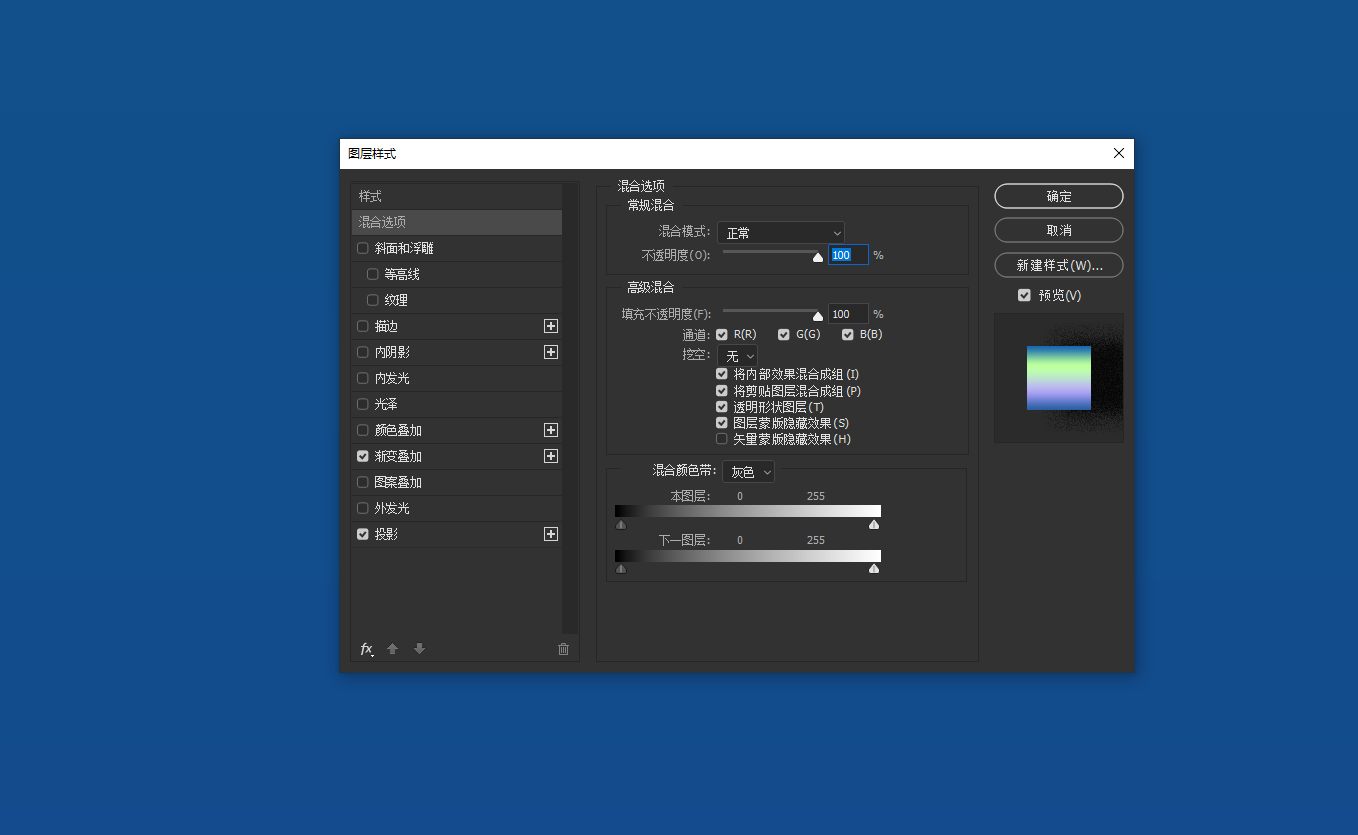The width and height of the screenshot is (1358, 835).
Task: Click the plus icon beside 颜色叠加
Action: (551, 430)
